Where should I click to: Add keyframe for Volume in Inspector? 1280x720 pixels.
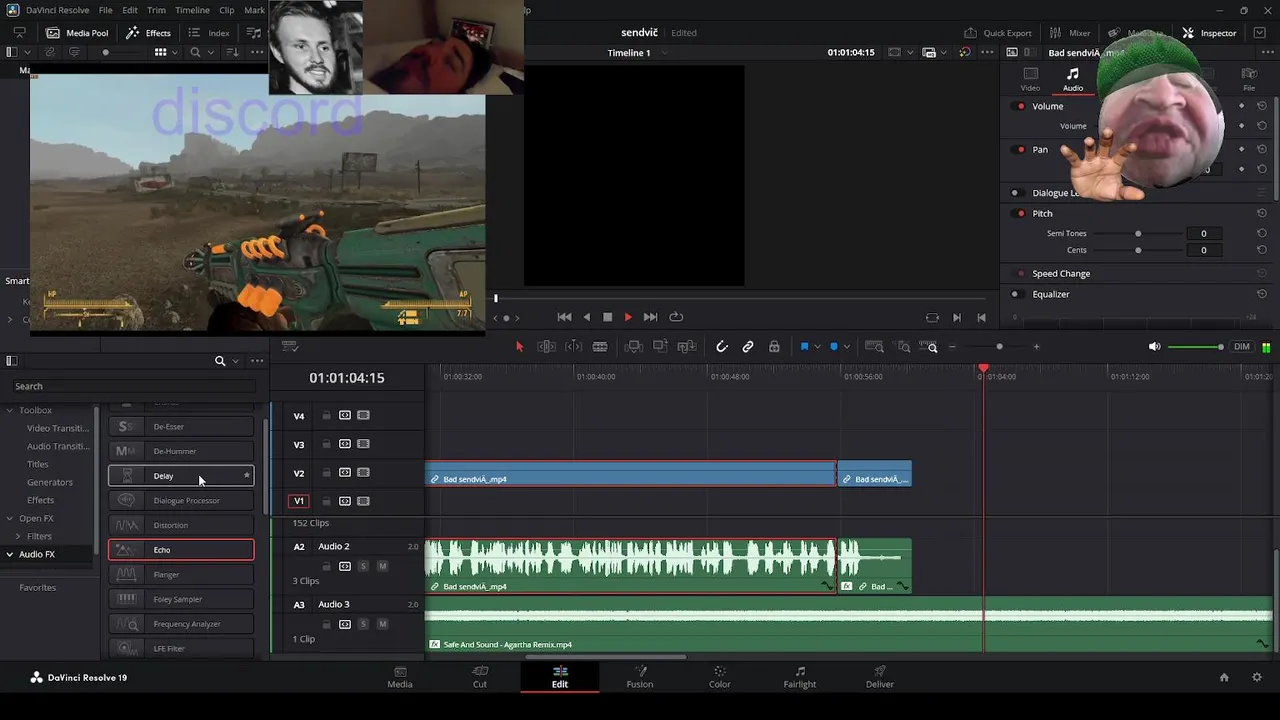coord(1242,106)
